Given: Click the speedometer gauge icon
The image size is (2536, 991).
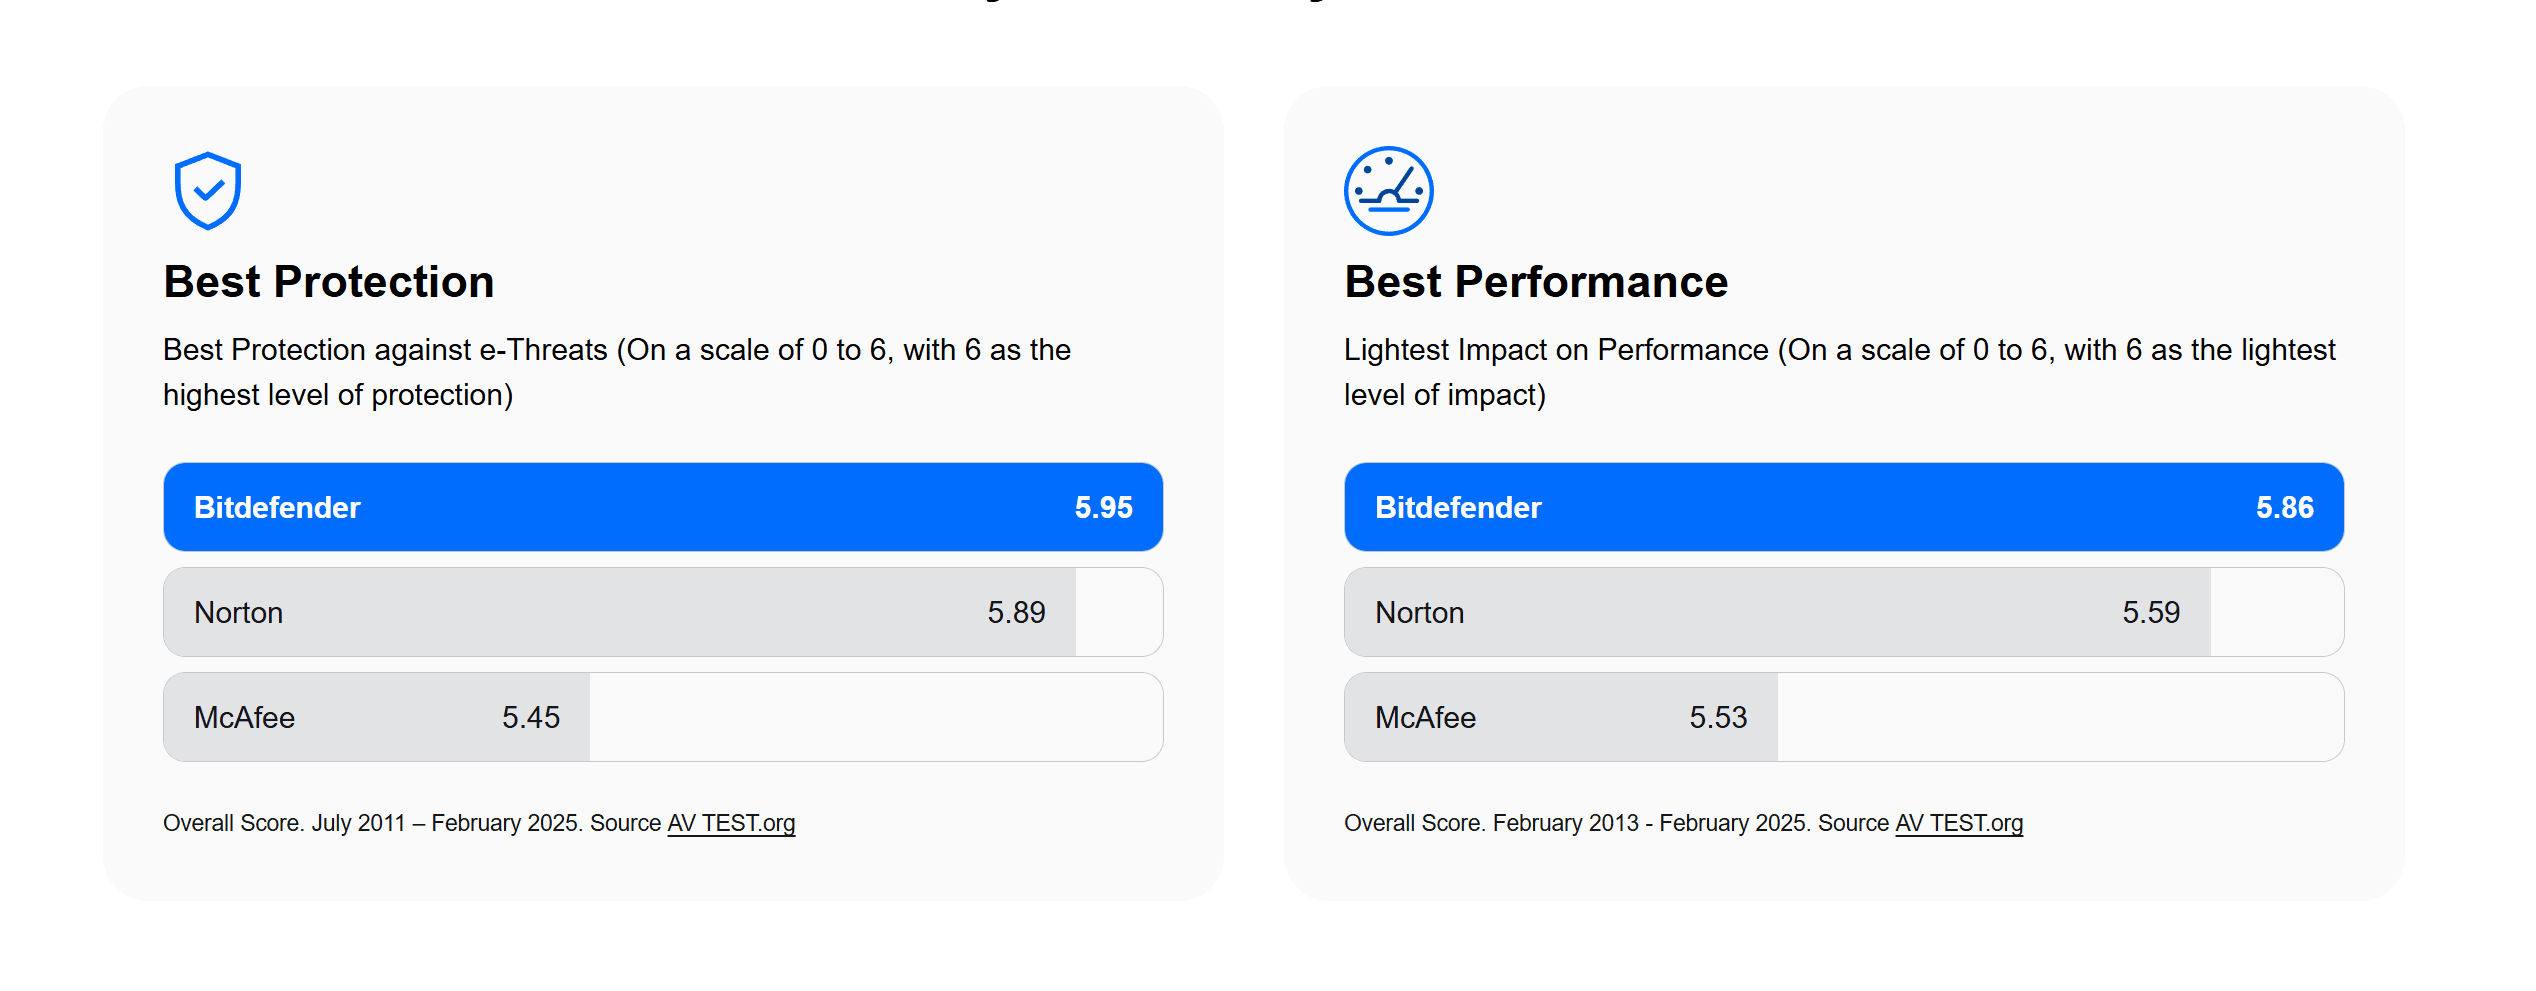Looking at the screenshot, I should click(1388, 191).
